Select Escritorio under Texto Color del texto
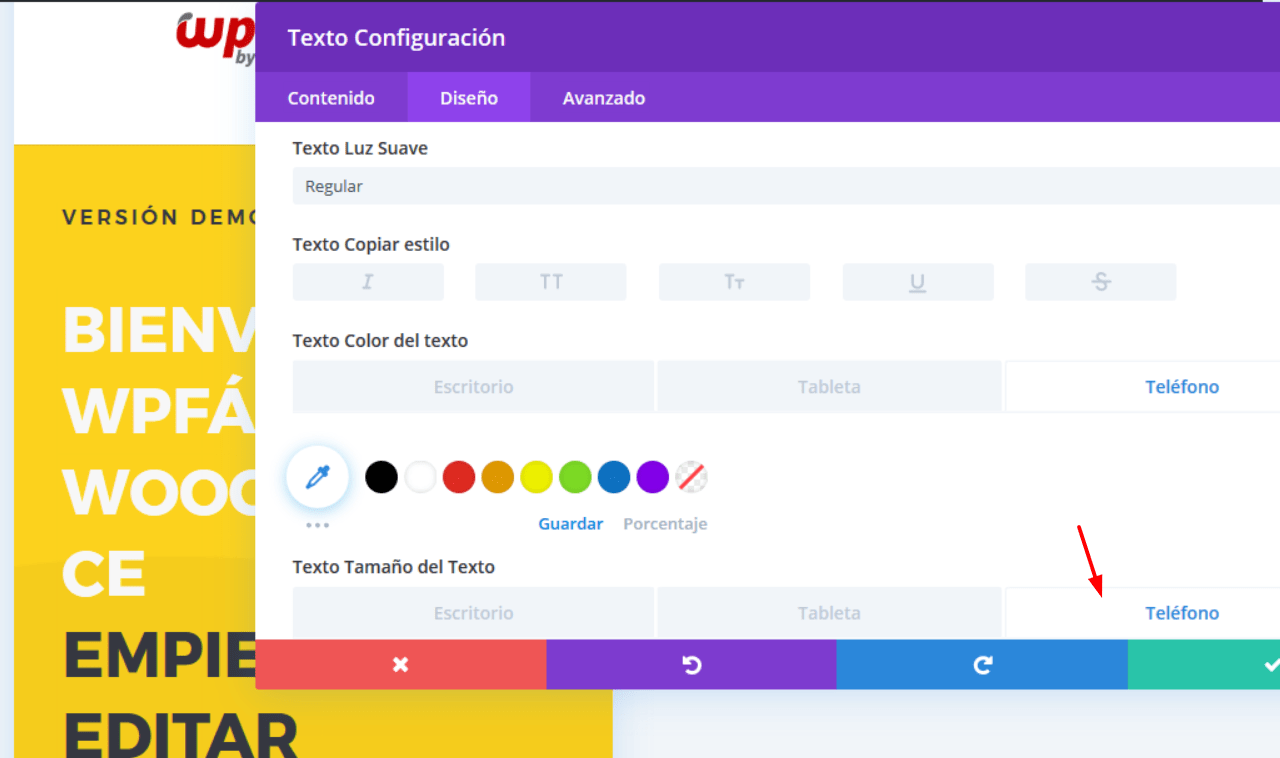This screenshot has width=1280, height=758. pos(474,387)
